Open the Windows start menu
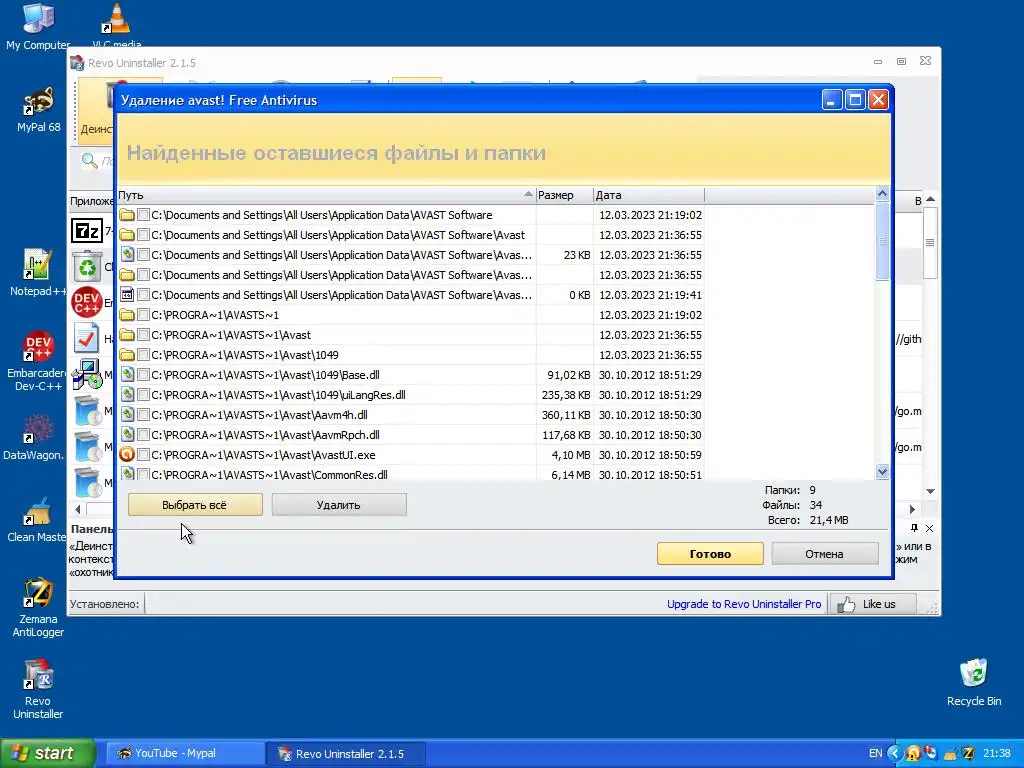The image size is (1024, 768). click(48, 754)
